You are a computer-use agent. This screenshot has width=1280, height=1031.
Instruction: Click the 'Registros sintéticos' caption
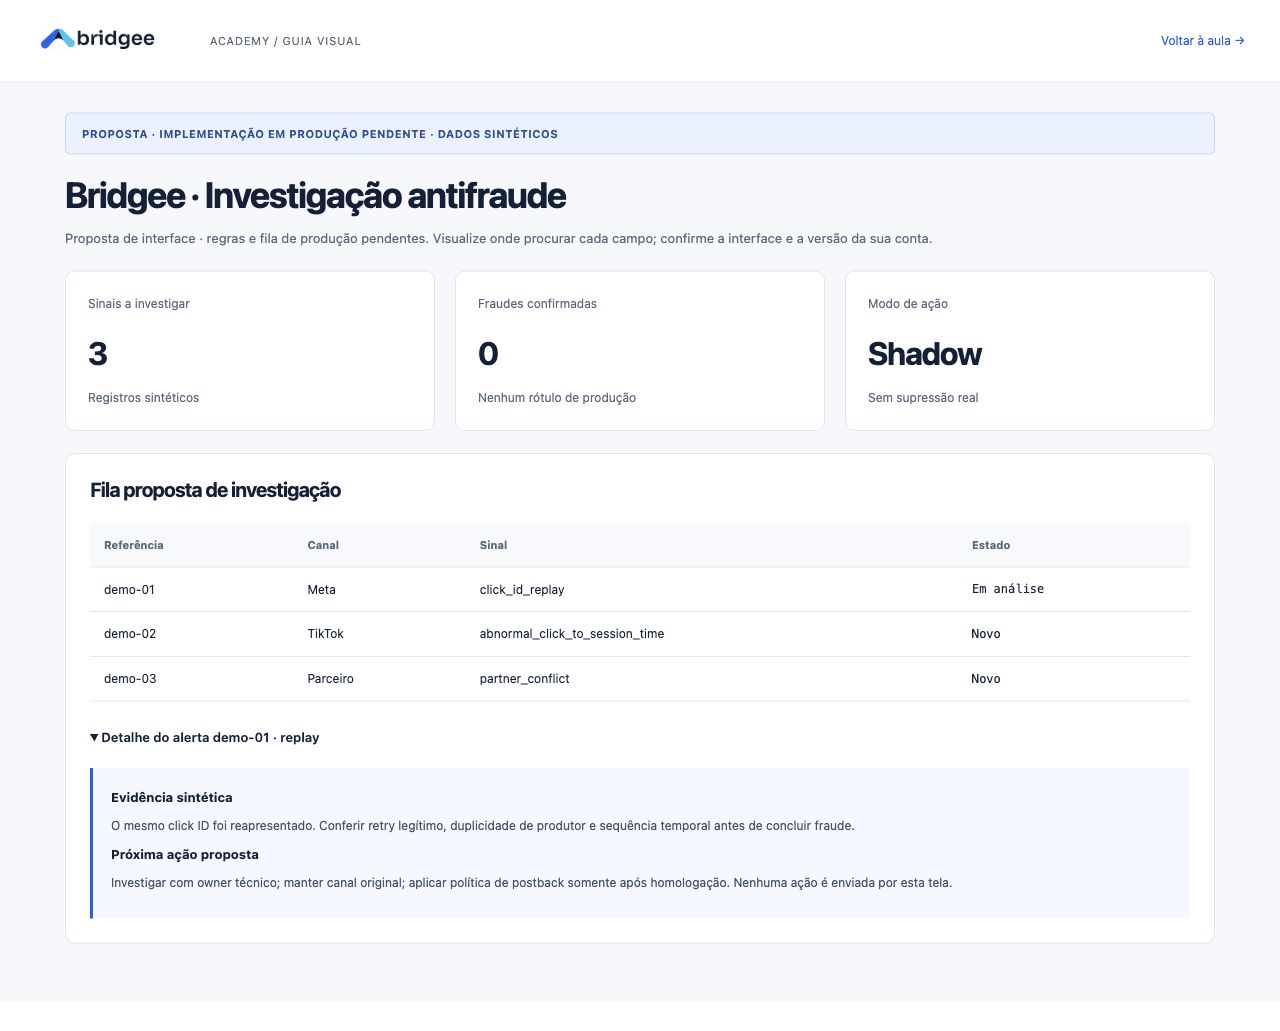point(143,398)
